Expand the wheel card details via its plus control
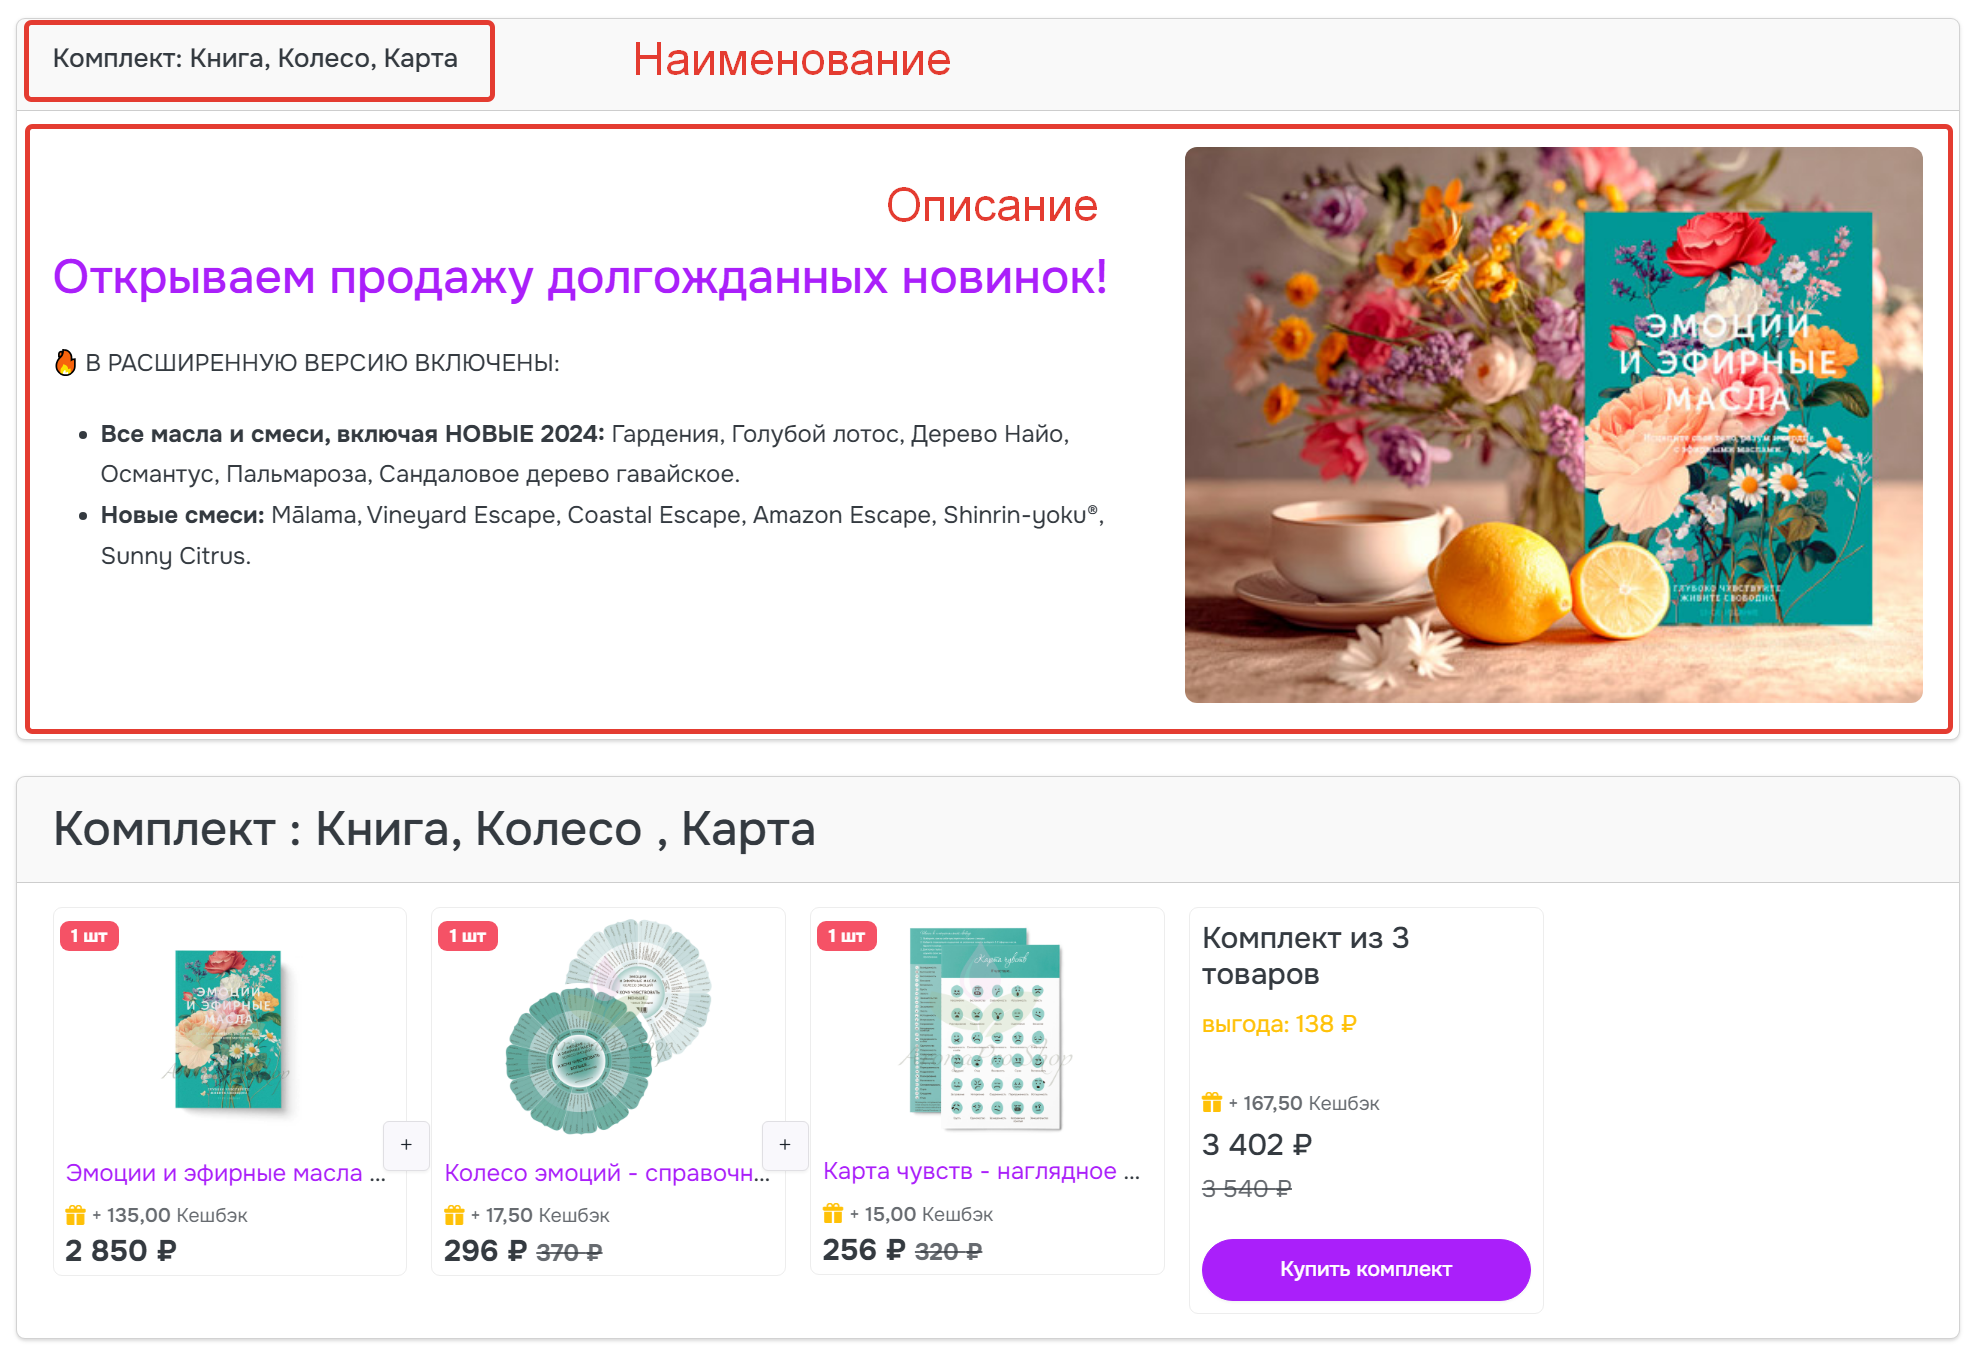1982x1364 pixels. coord(785,1145)
